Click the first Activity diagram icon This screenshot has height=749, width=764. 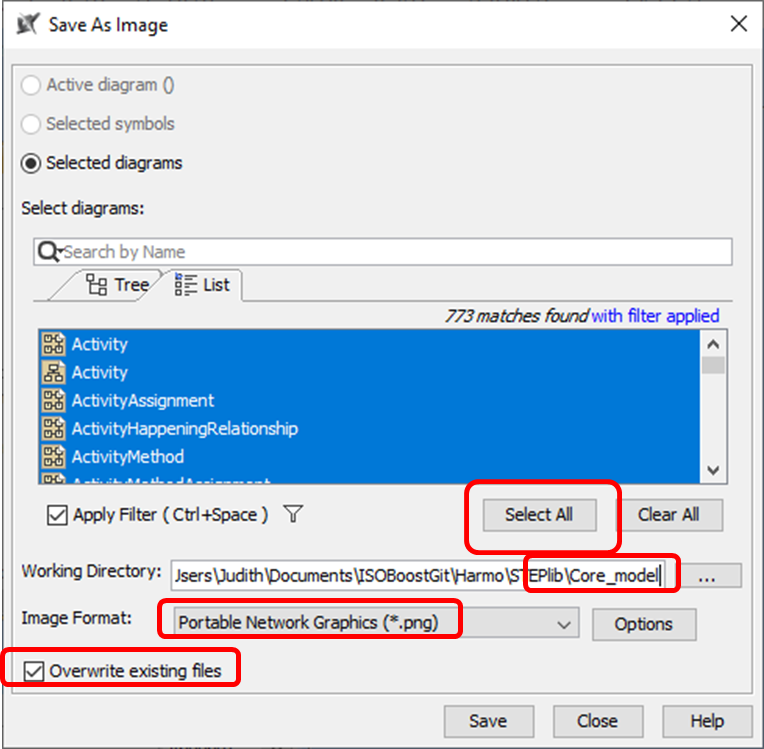(53, 345)
